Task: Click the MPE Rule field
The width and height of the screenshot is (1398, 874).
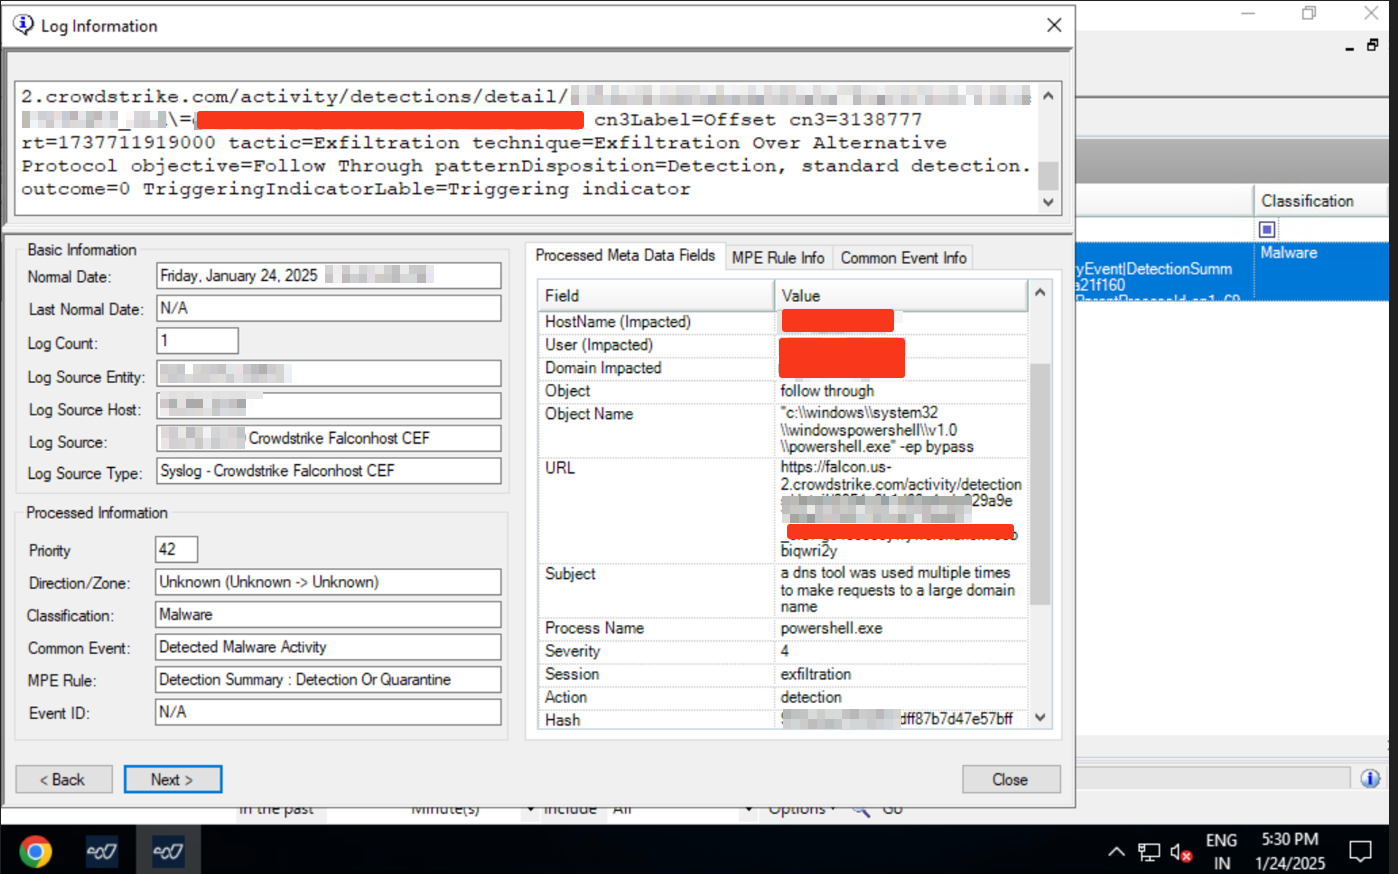Action: coord(329,679)
